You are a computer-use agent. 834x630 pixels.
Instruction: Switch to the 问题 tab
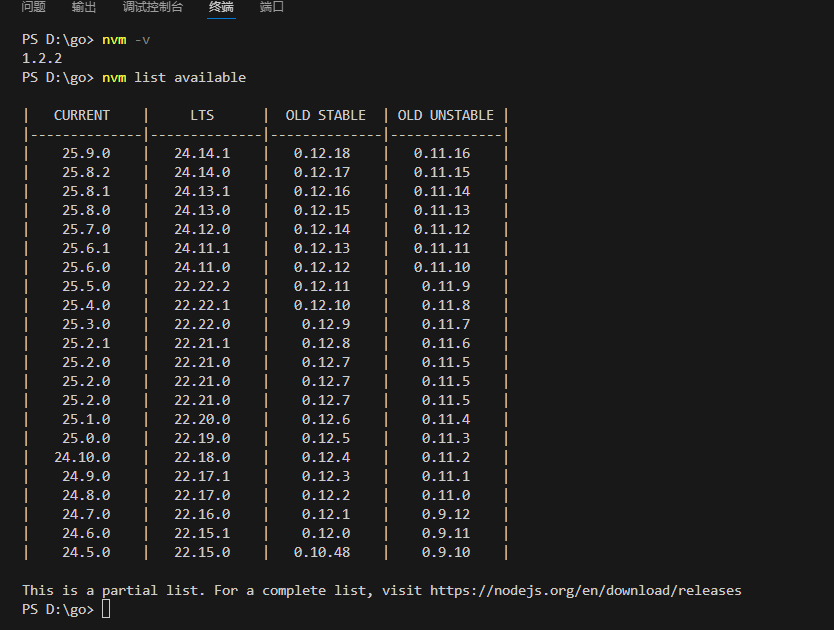pyautogui.click(x=33, y=7)
